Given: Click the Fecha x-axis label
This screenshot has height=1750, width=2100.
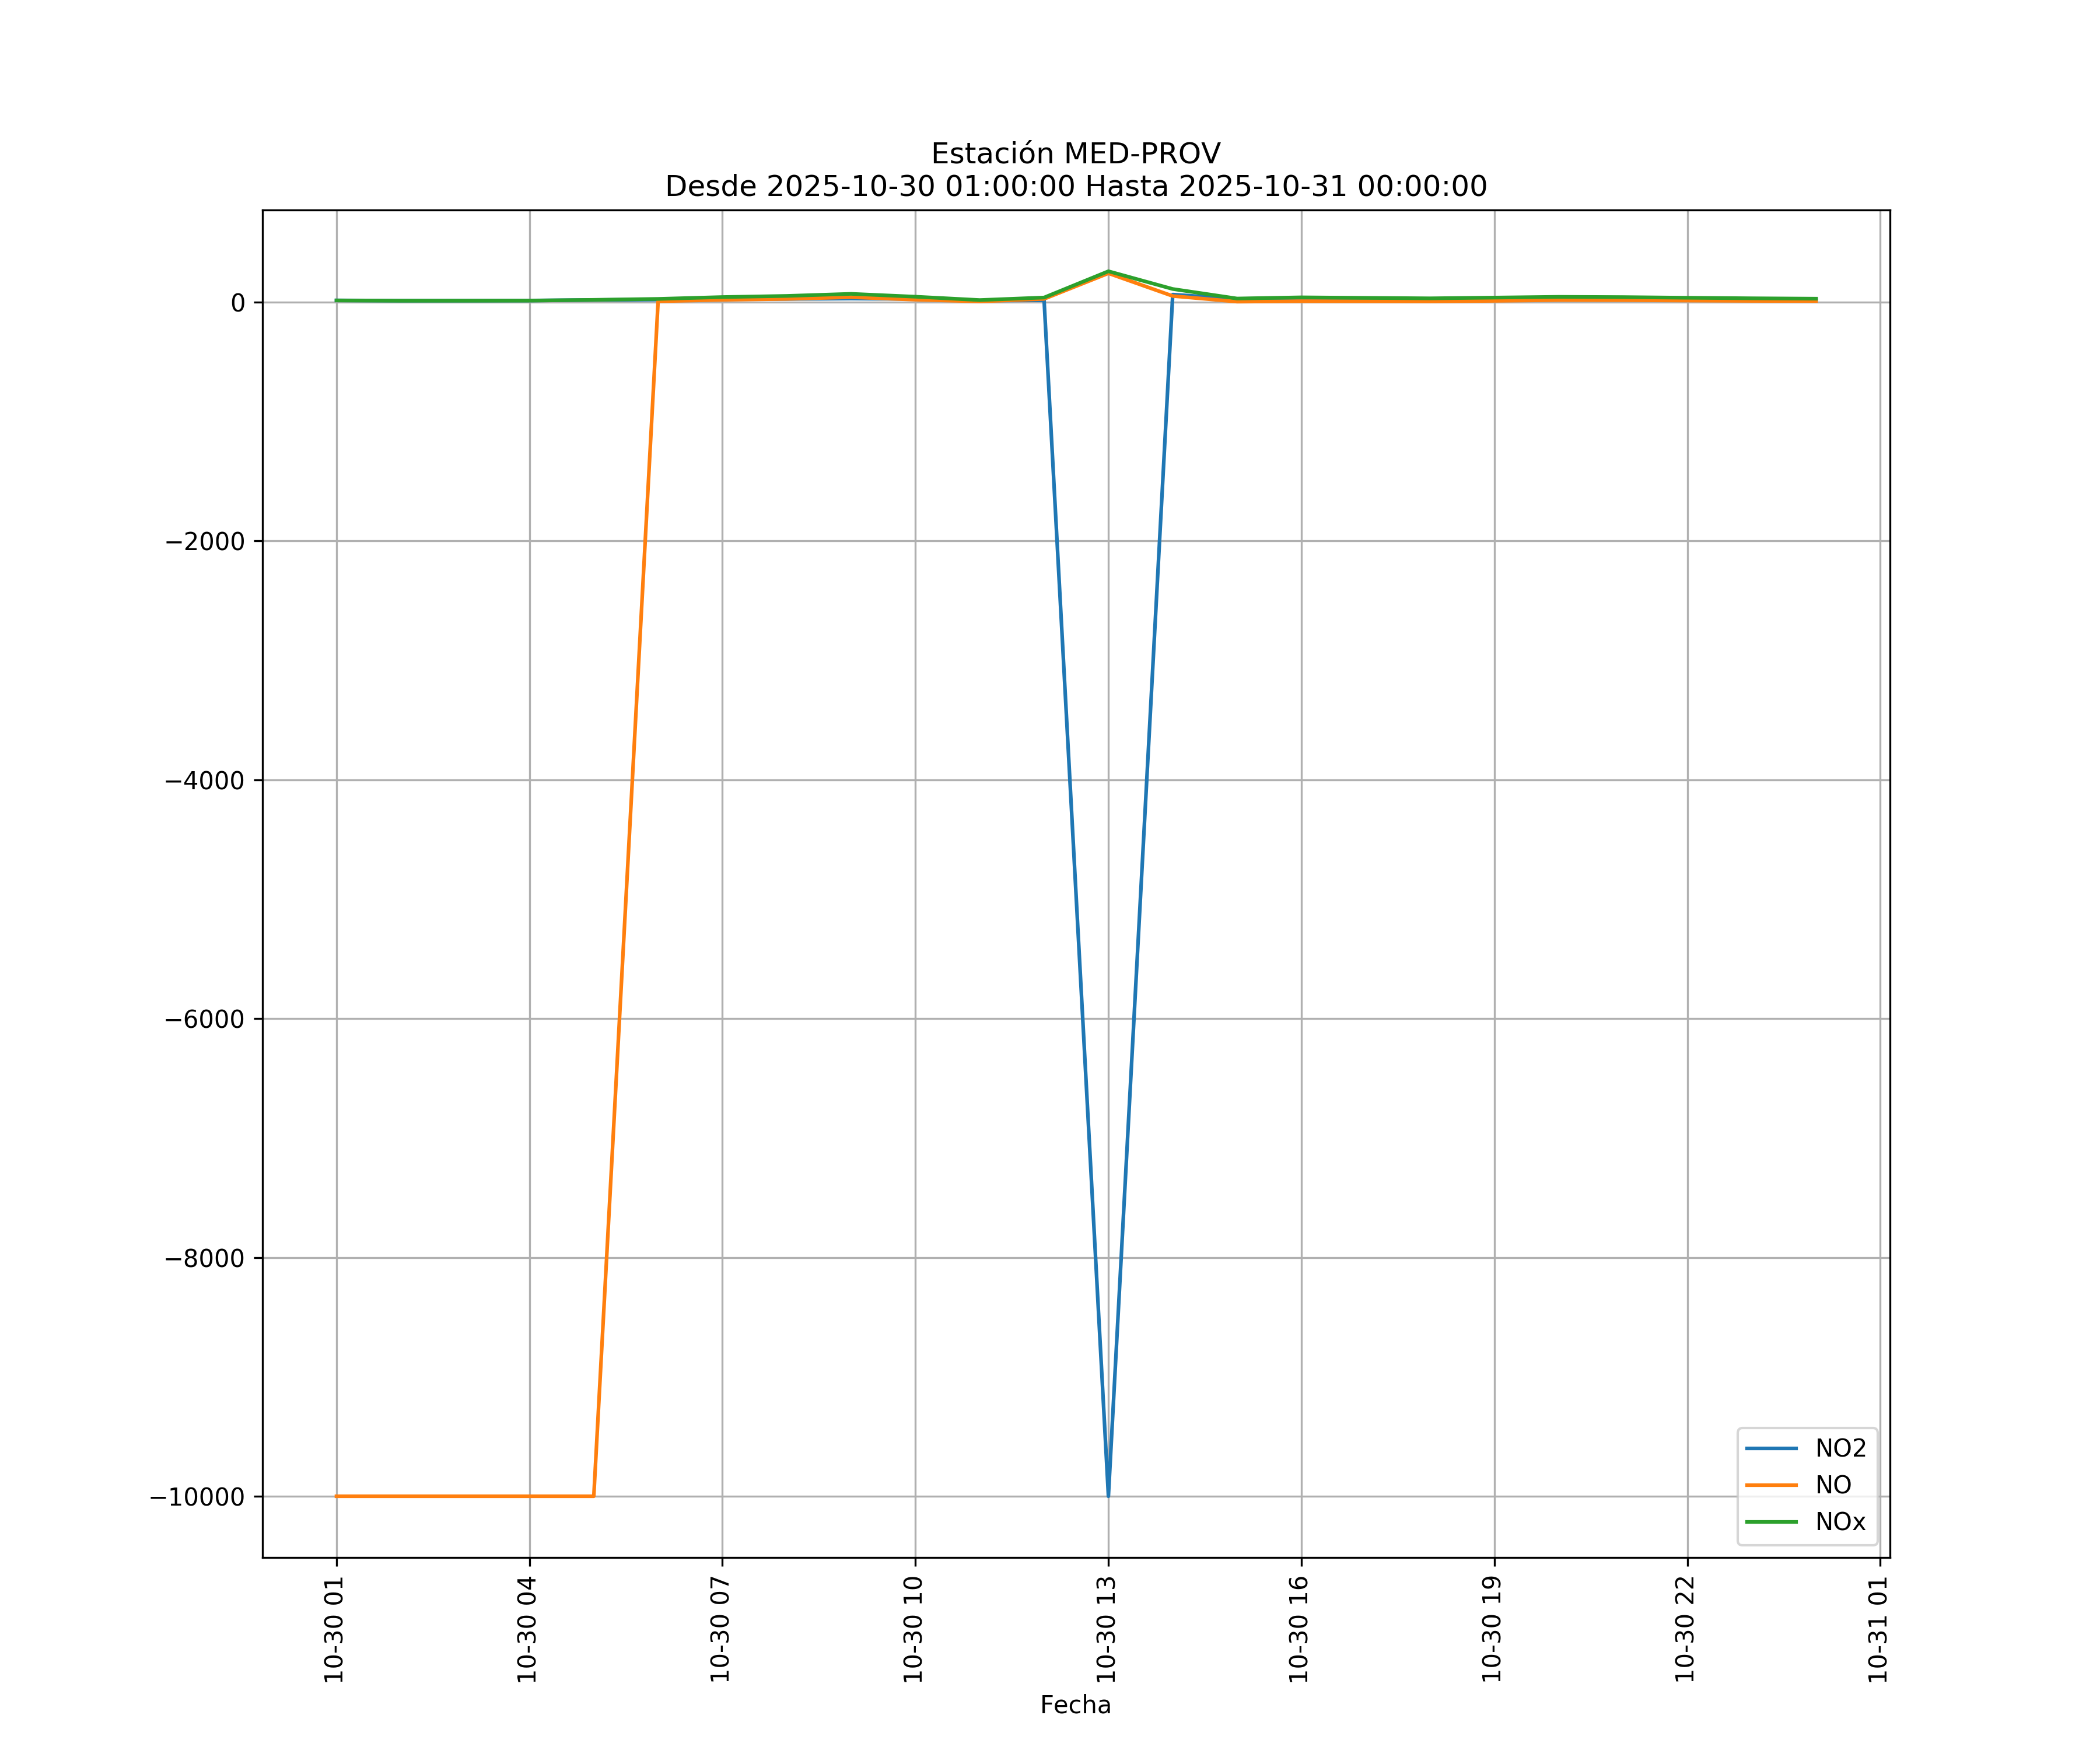Looking at the screenshot, I should [1075, 1705].
